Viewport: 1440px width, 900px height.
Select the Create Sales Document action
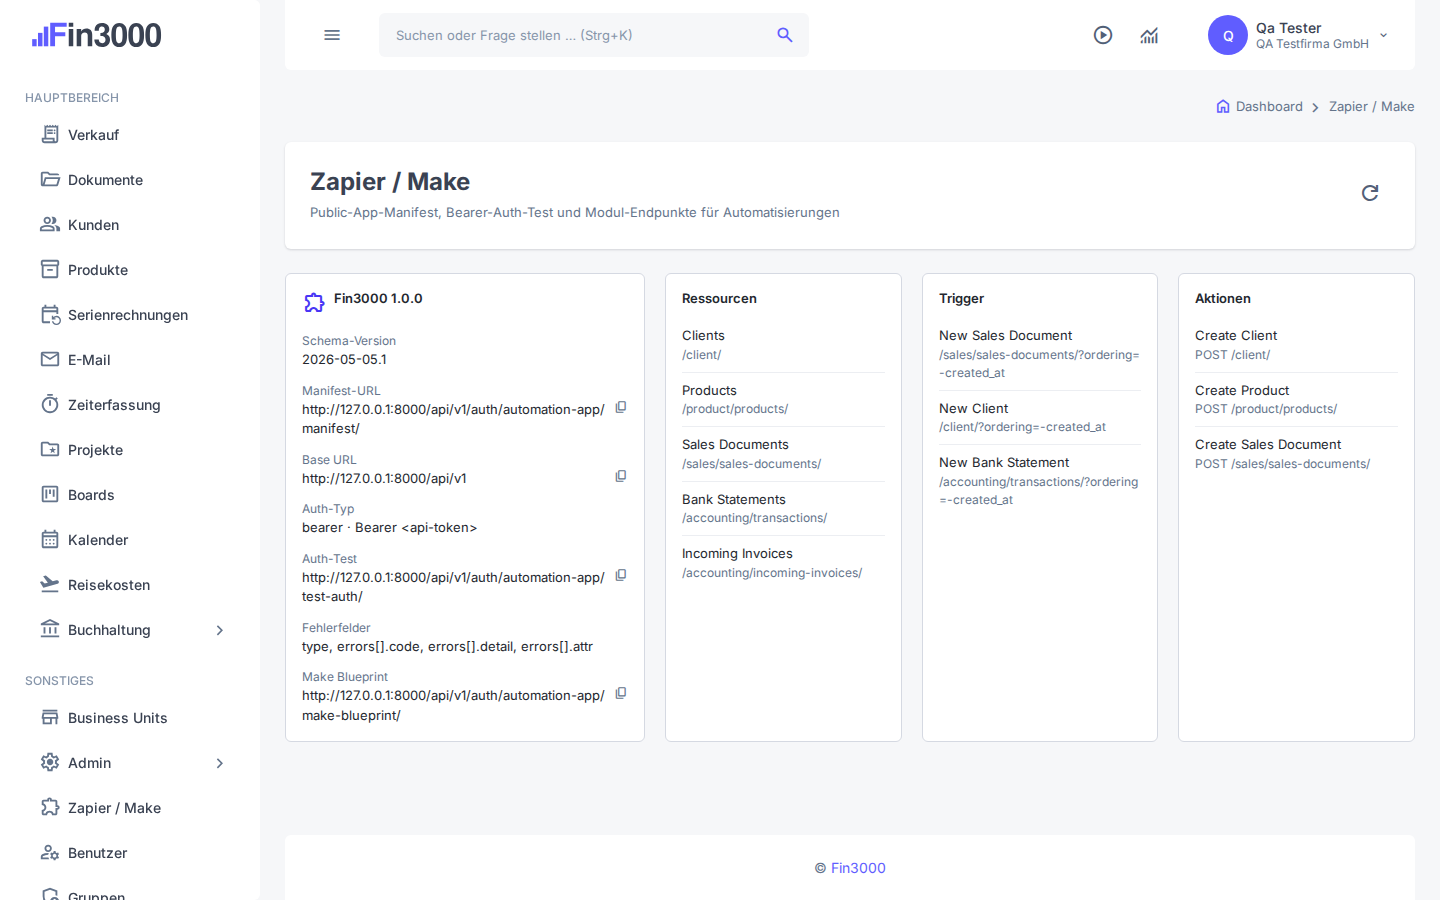tap(1296, 454)
